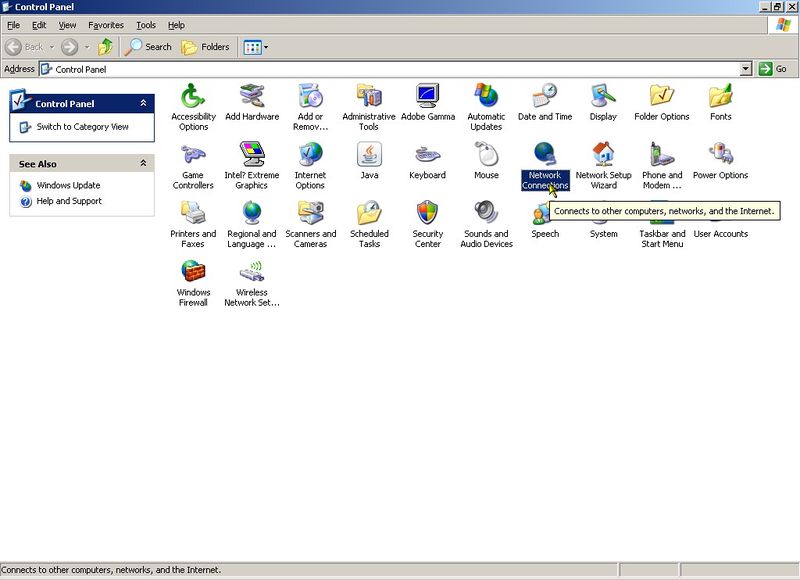This screenshot has height=580, width=800.
Task: Open the Favorites menu
Action: click(x=106, y=25)
